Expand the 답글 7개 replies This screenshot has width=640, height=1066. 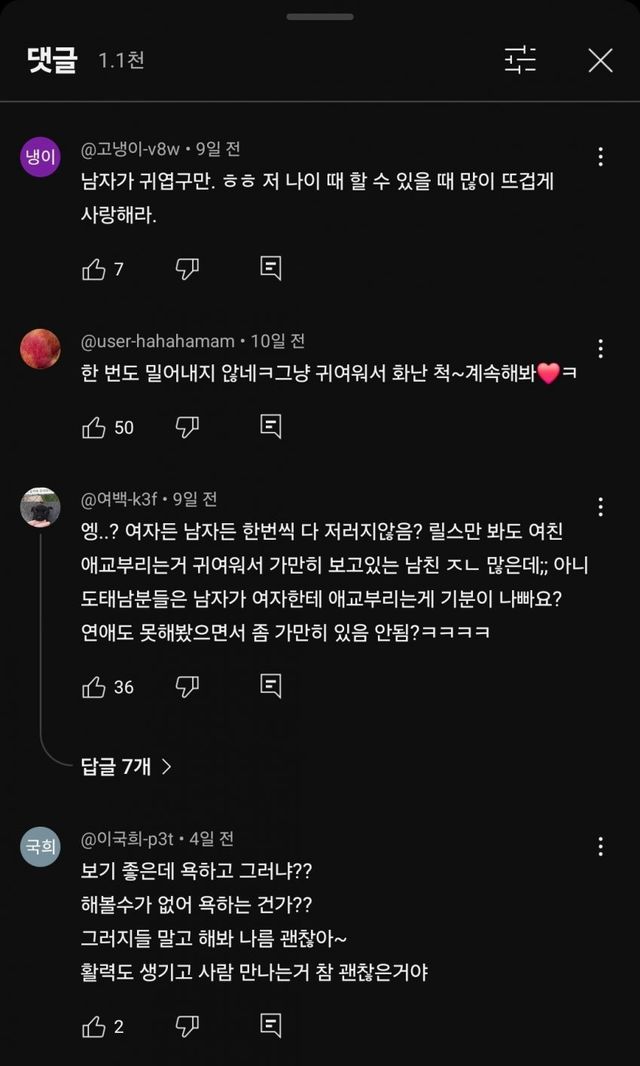click(126, 766)
